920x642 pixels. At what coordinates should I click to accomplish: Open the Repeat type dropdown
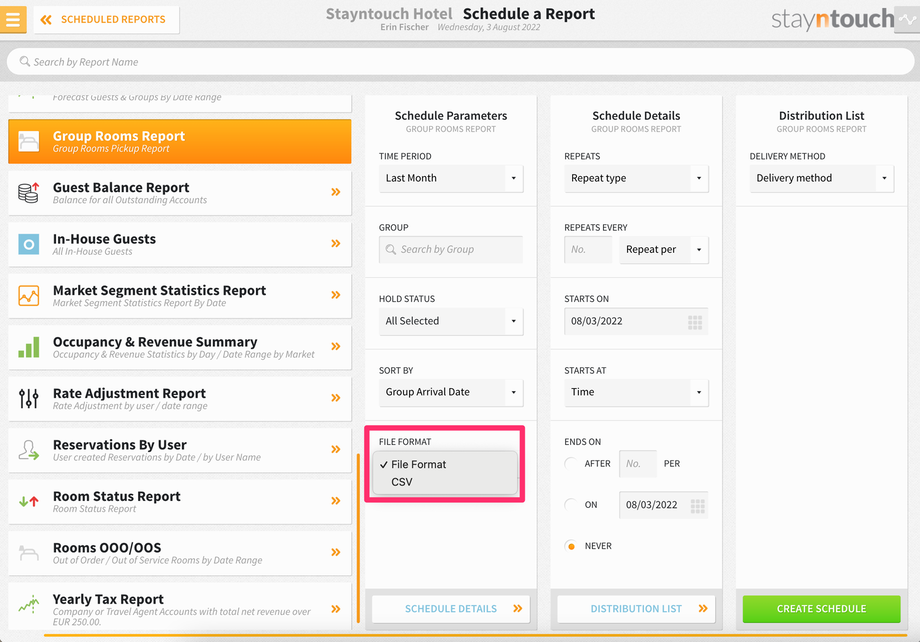[x=636, y=178]
